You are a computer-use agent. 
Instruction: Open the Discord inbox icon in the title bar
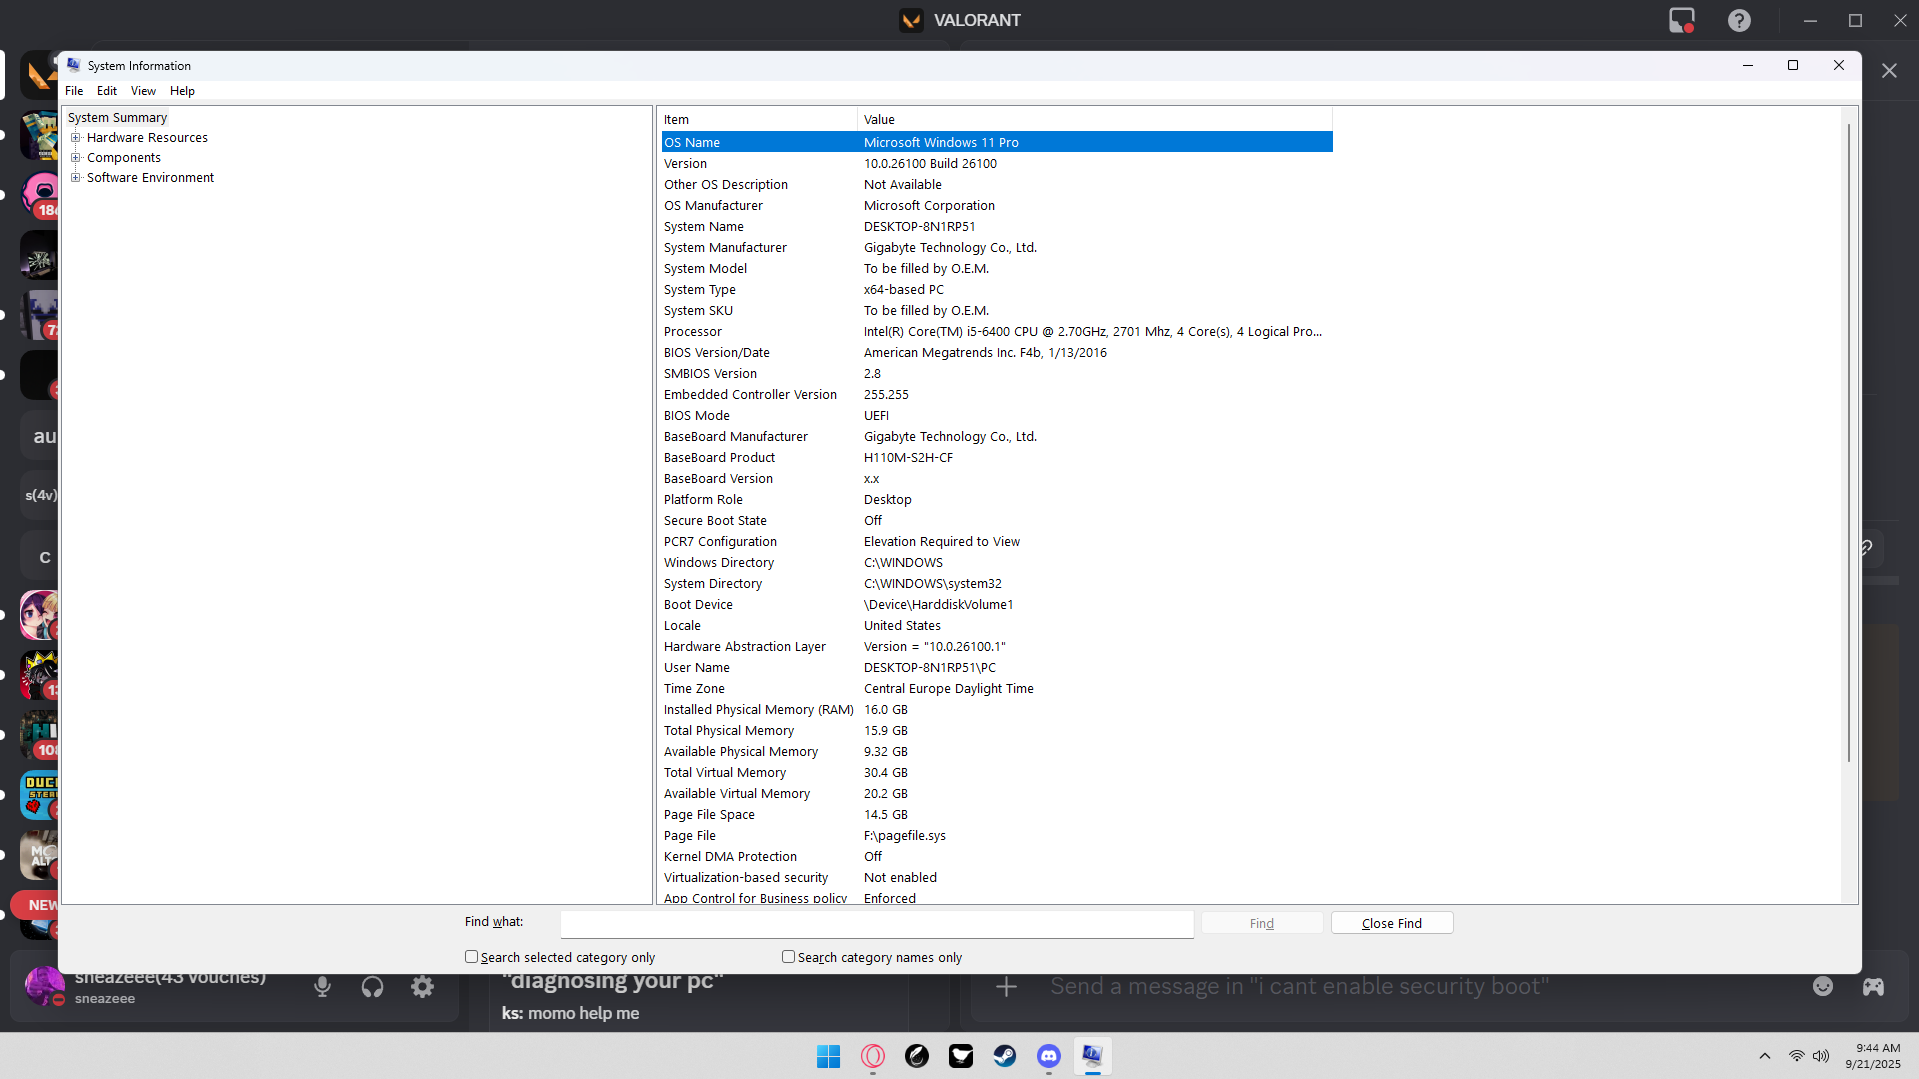[x=1682, y=20]
